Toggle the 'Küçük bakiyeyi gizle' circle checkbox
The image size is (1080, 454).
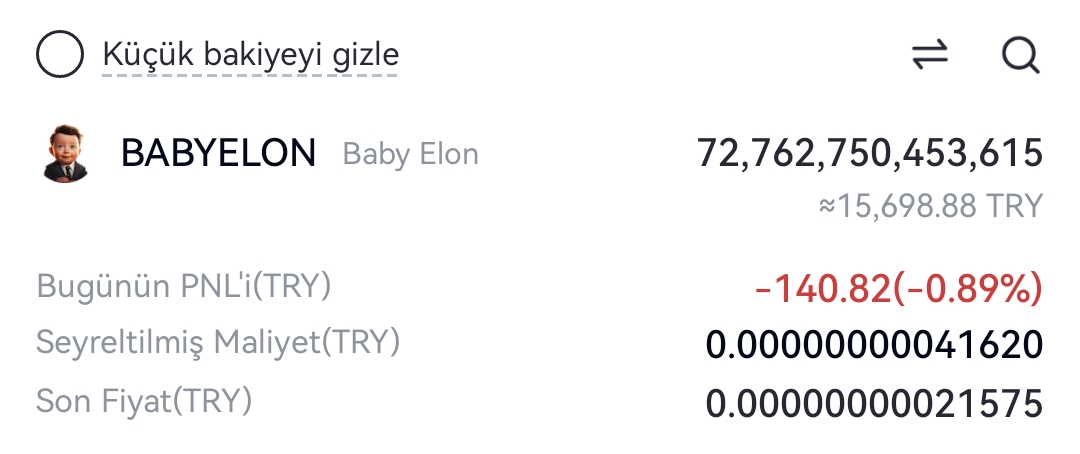pyautogui.click(x=60, y=54)
